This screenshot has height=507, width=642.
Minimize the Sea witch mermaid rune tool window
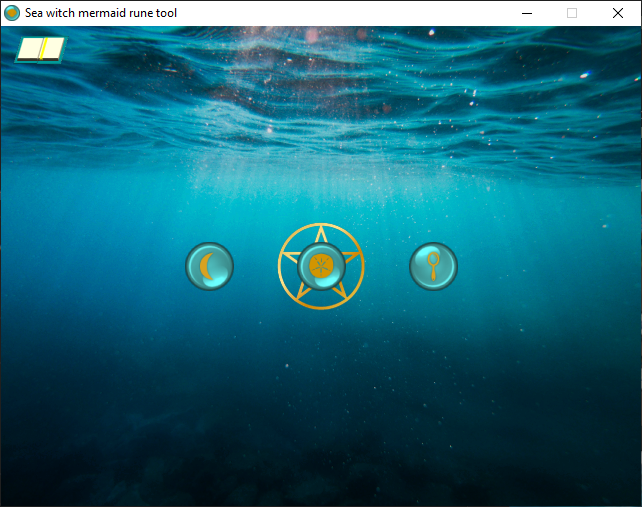pos(527,13)
